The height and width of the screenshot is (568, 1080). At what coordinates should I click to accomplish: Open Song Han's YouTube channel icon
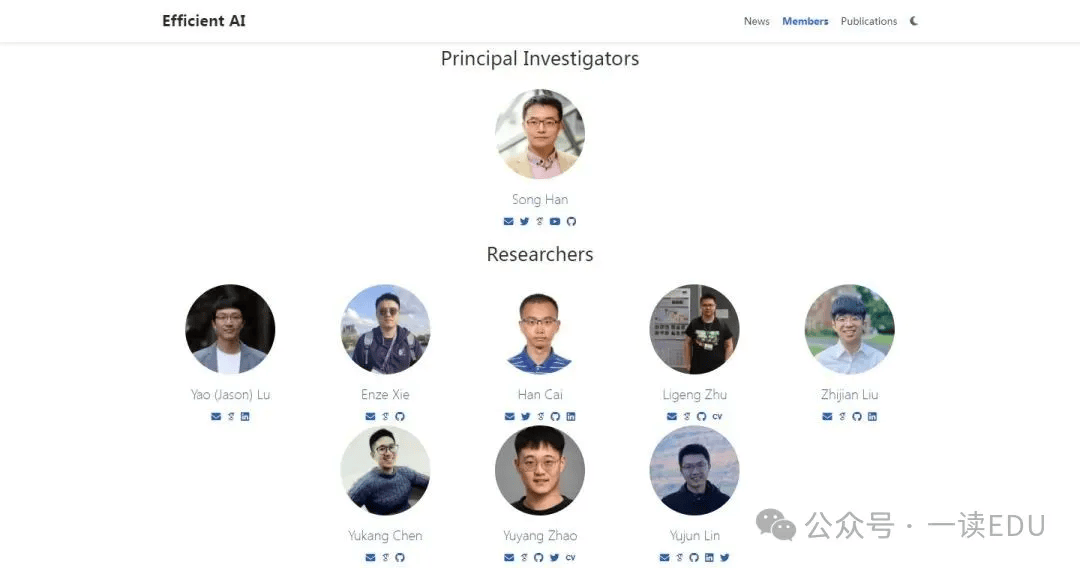point(555,222)
